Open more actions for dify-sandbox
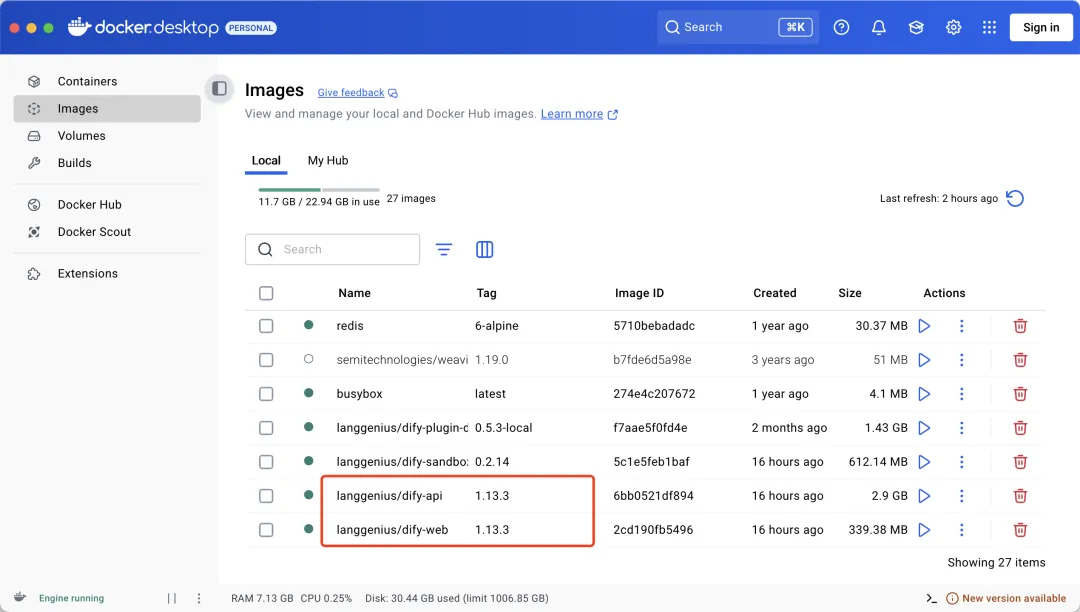 (962, 462)
